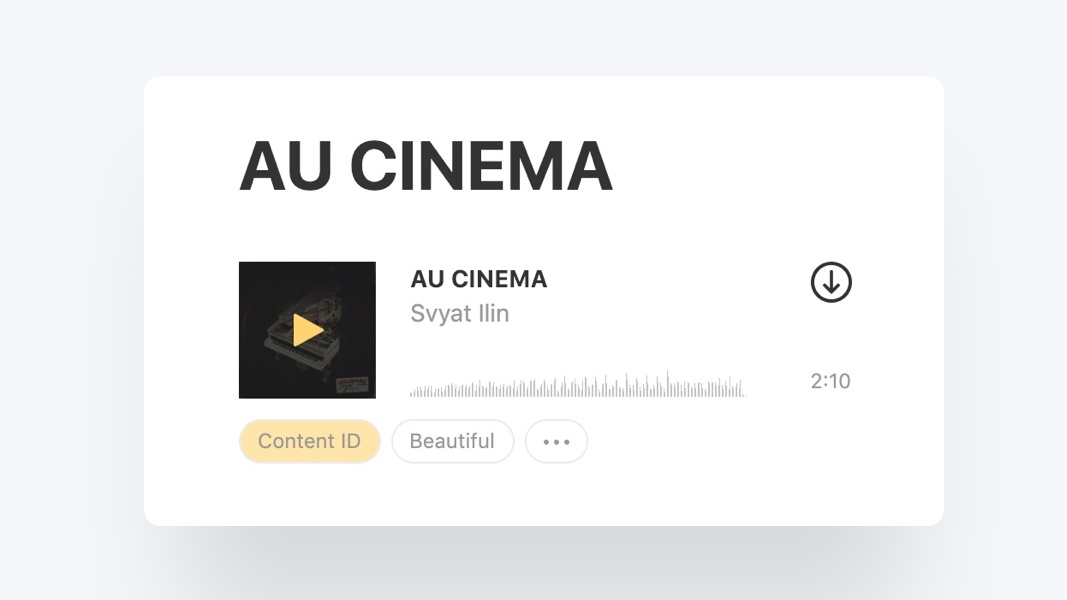Click the downward arrow inside the download circle
Viewport: 1067px width, 600px height.
tap(831, 282)
